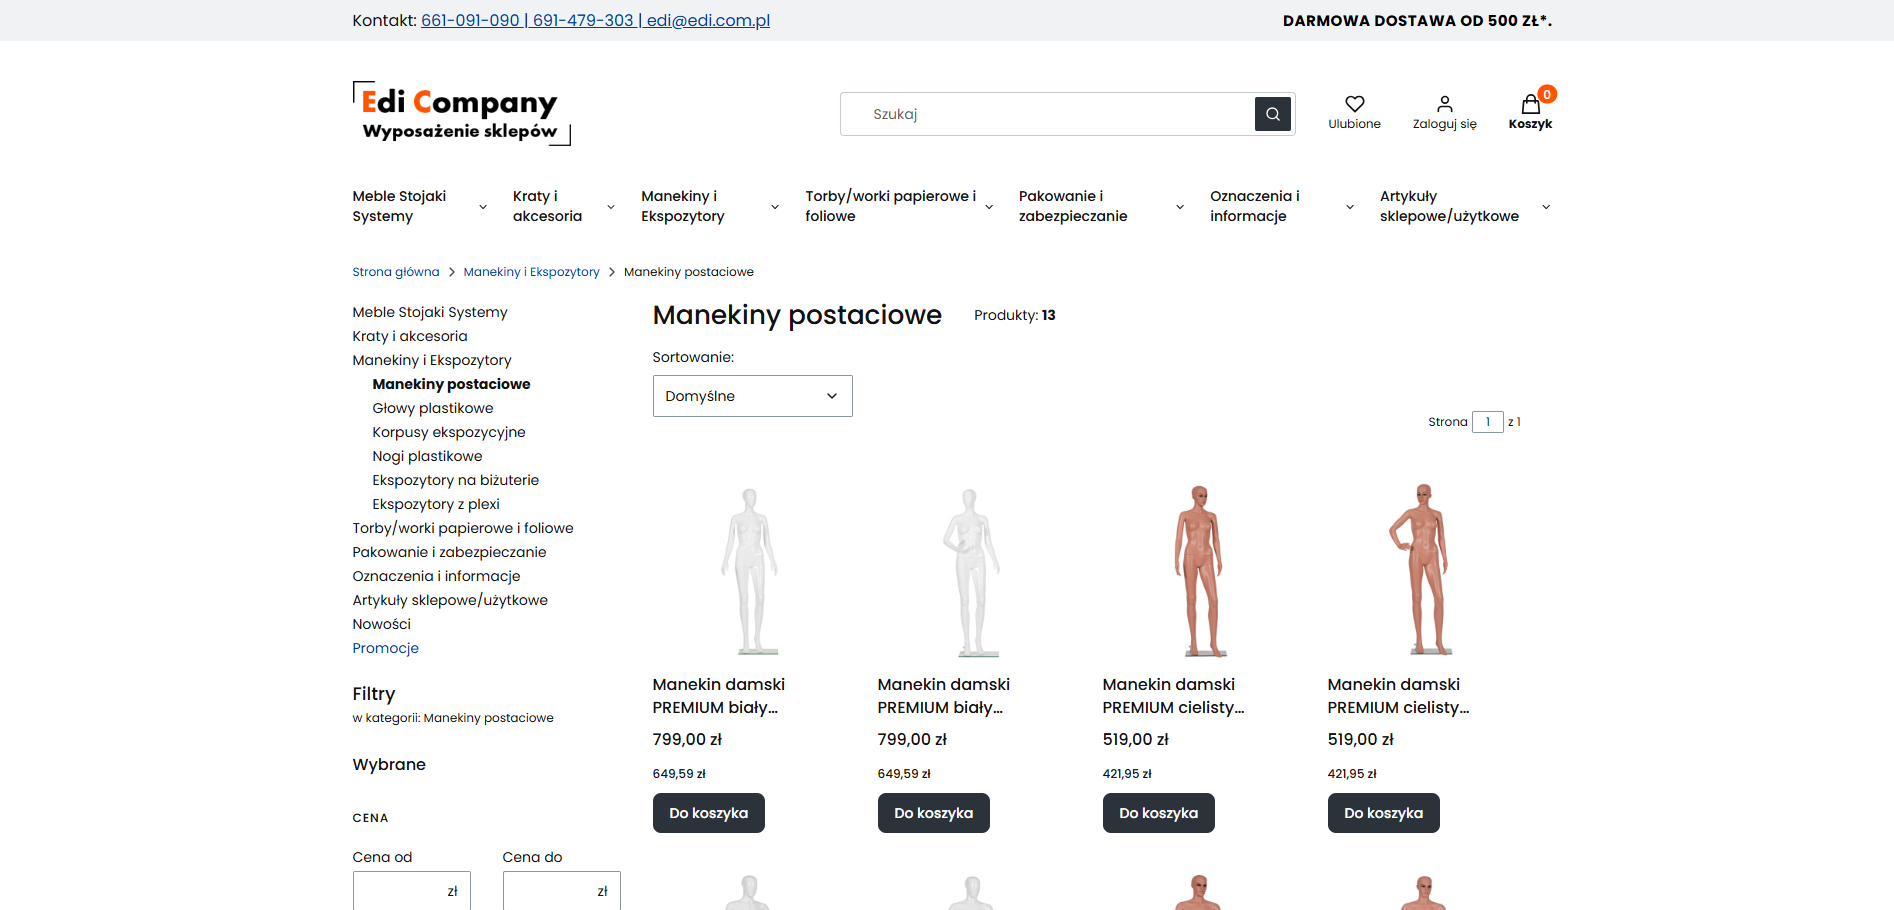This screenshot has height=910, width=1894.
Task: Return to Strona główna via breadcrumb
Action: click(395, 271)
